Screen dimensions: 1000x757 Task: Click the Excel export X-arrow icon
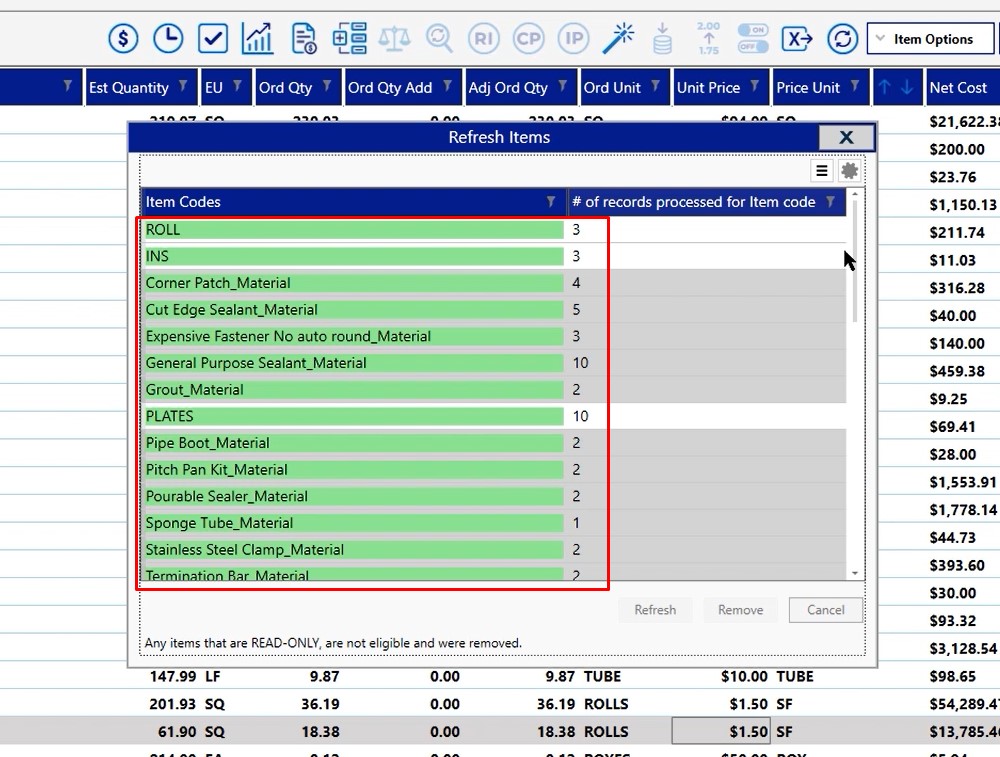[x=797, y=38]
